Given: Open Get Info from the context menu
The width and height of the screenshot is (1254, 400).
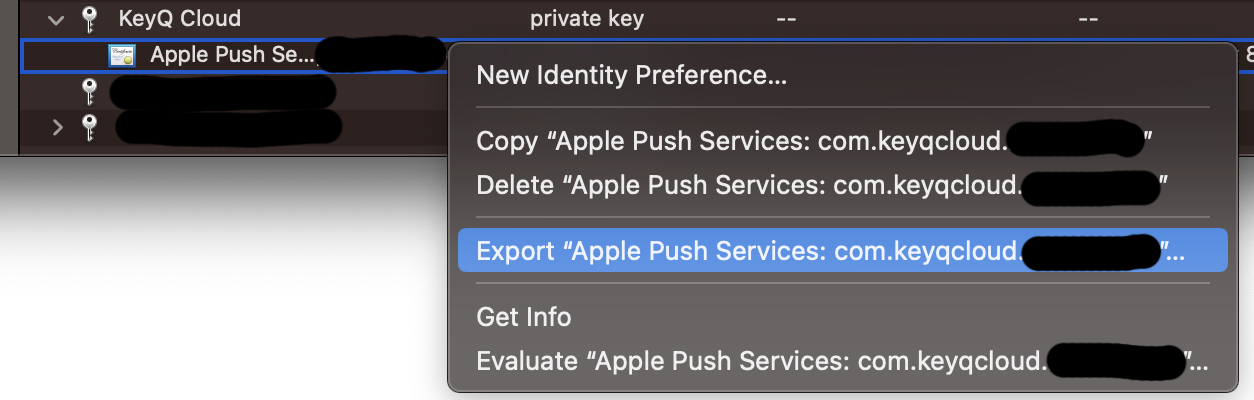Looking at the screenshot, I should click(x=524, y=317).
